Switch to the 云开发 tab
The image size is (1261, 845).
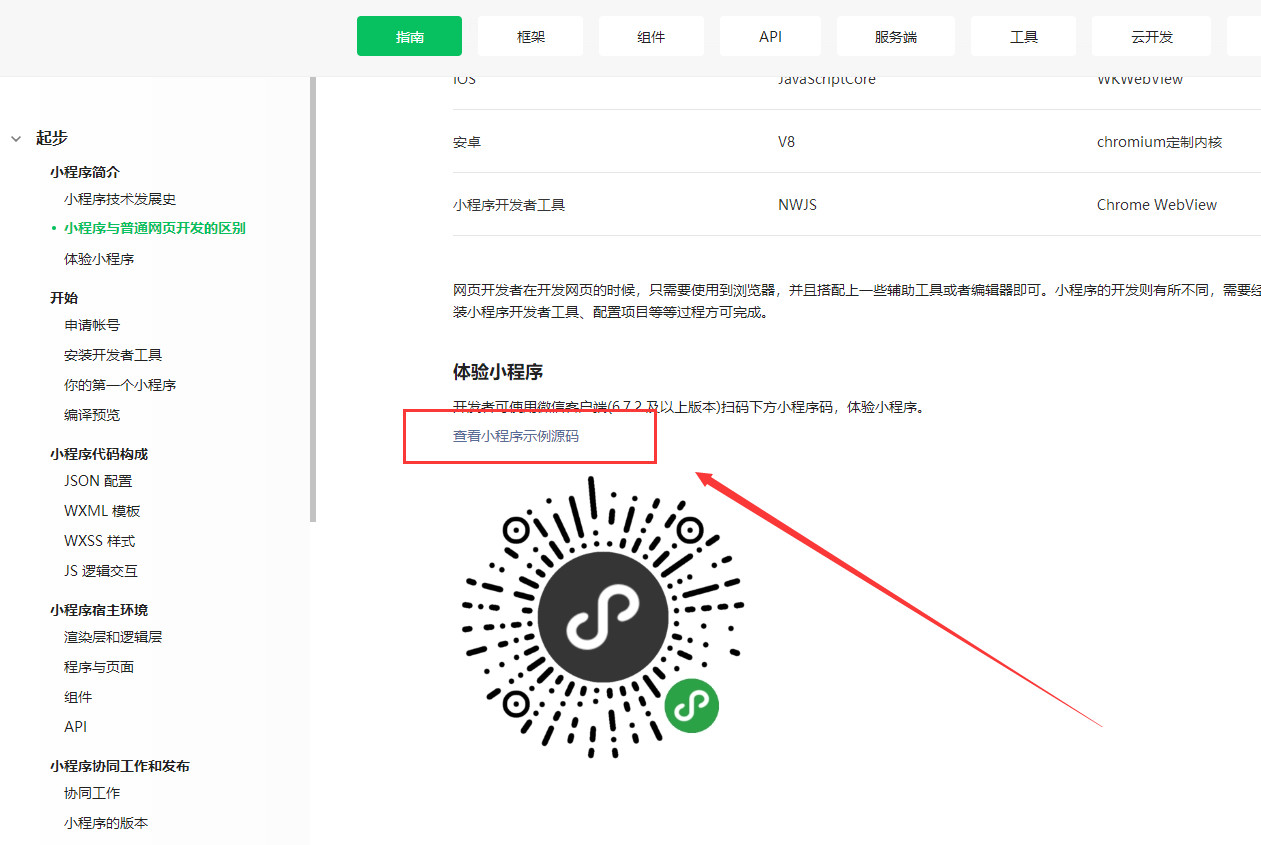1151,36
